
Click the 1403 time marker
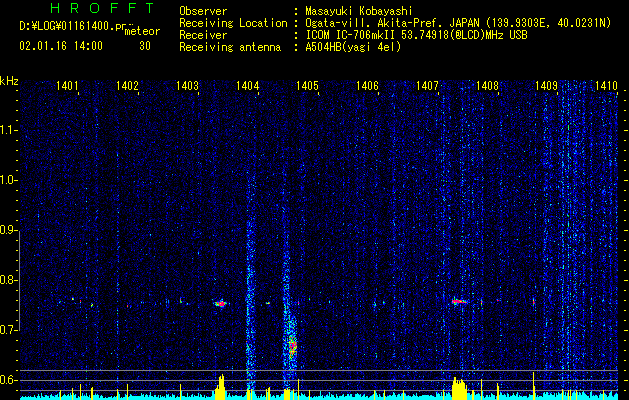click(187, 85)
